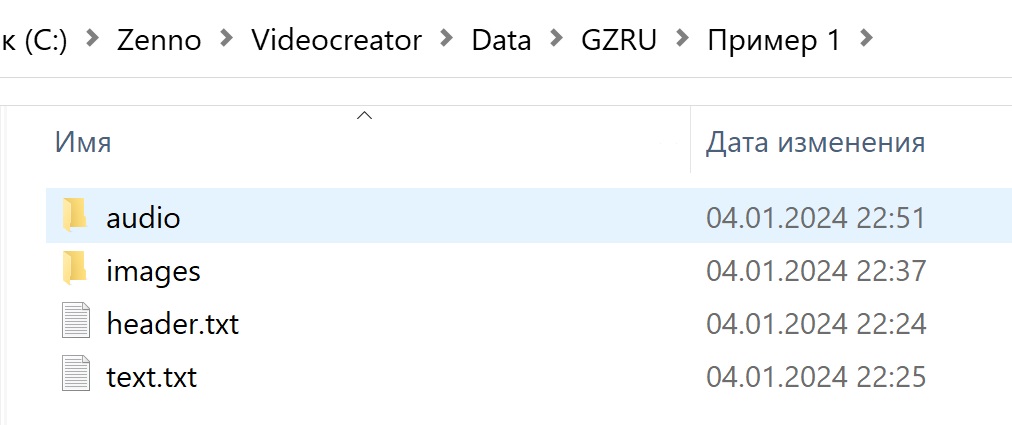Image resolution: width=1012 pixels, height=425 pixels.
Task: Click the images folder icon
Action: [75, 271]
